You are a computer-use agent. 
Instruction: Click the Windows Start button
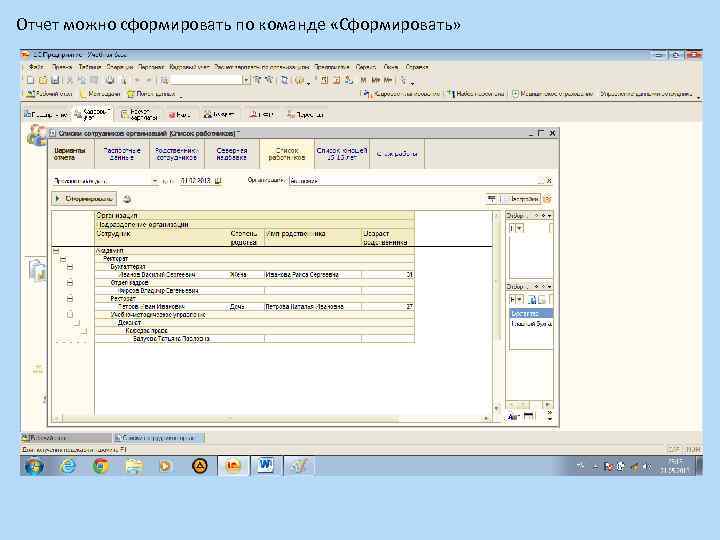click(34, 466)
